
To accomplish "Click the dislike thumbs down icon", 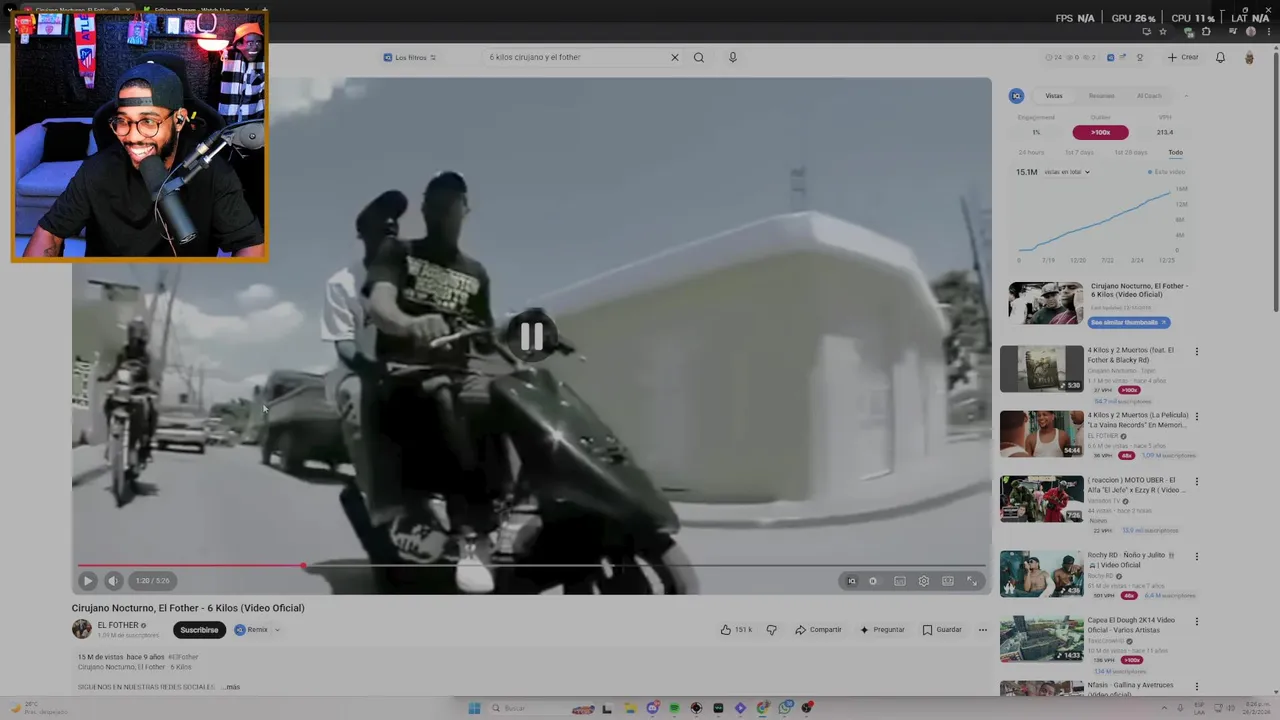I will pyautogui.click(x=771, y=630).
